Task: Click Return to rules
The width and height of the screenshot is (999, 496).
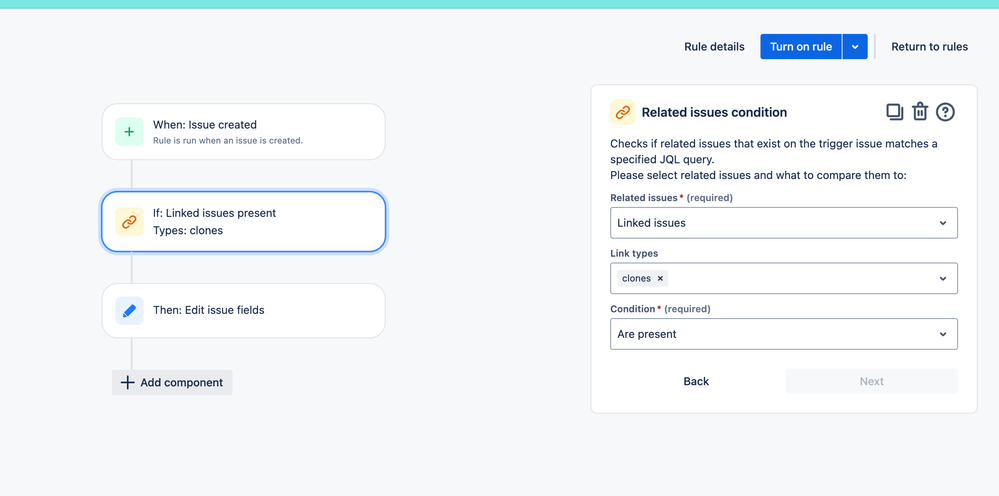Action: (929, 46)
